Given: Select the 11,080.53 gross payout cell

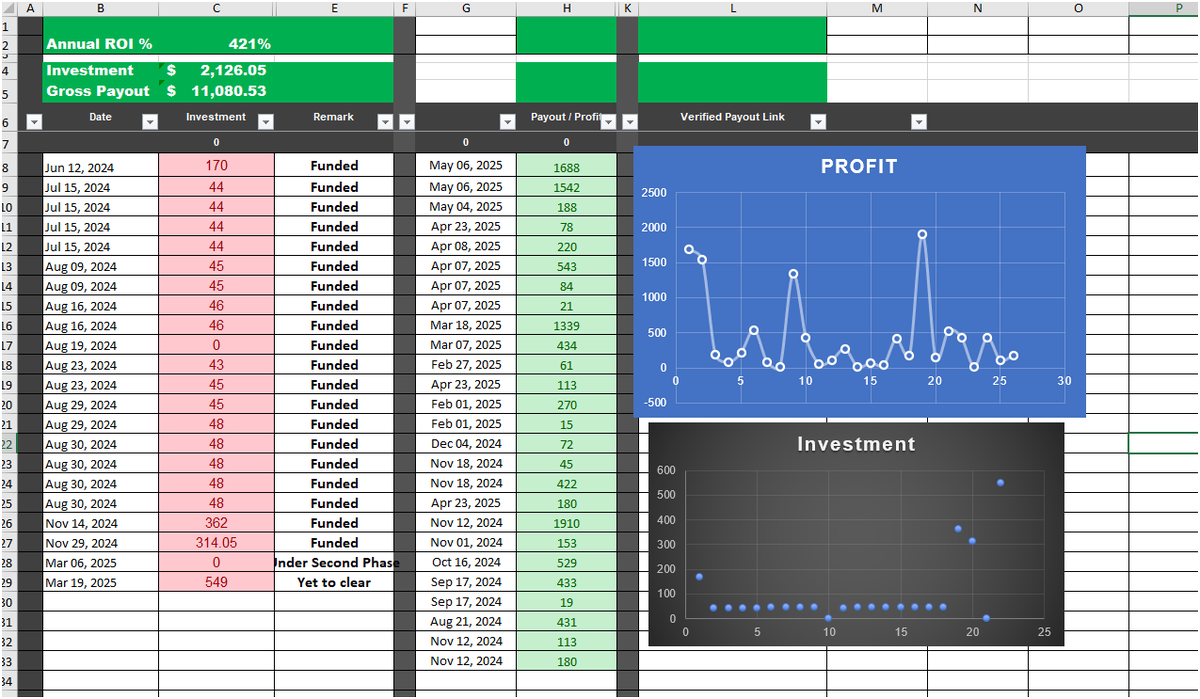Looking at the screenshot, I should pyautogui.click(x=216, y=91).
